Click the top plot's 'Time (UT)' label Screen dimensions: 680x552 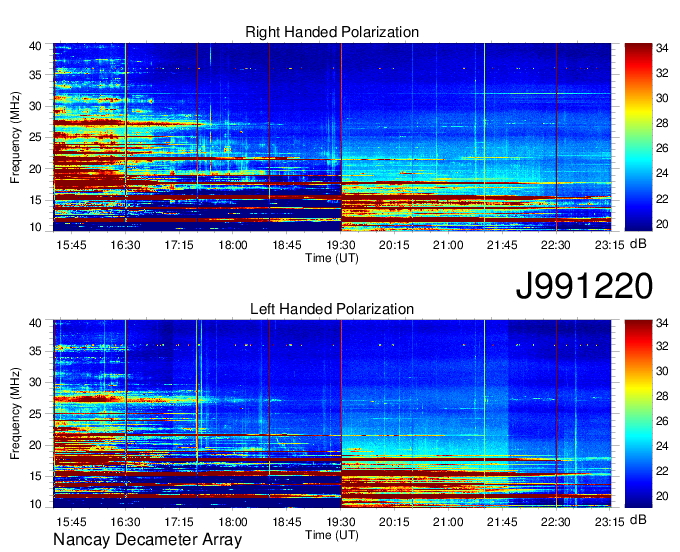tap(332, 258)
